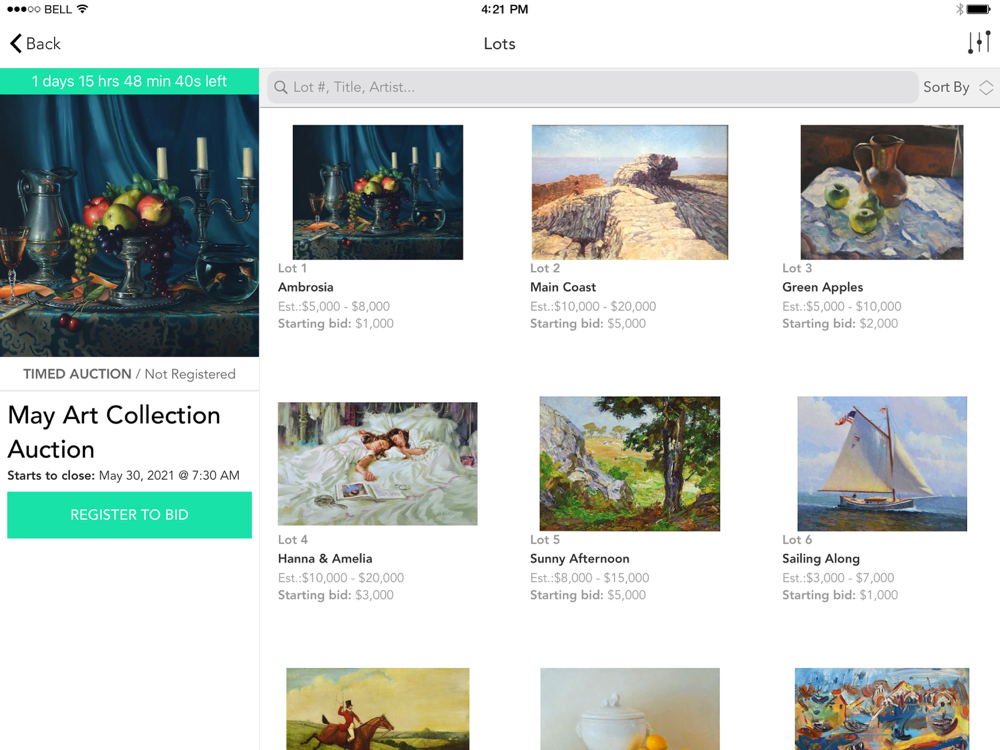
Task: Open the Sailing Along sailboat thumbnail
Action: coord(882,464)
